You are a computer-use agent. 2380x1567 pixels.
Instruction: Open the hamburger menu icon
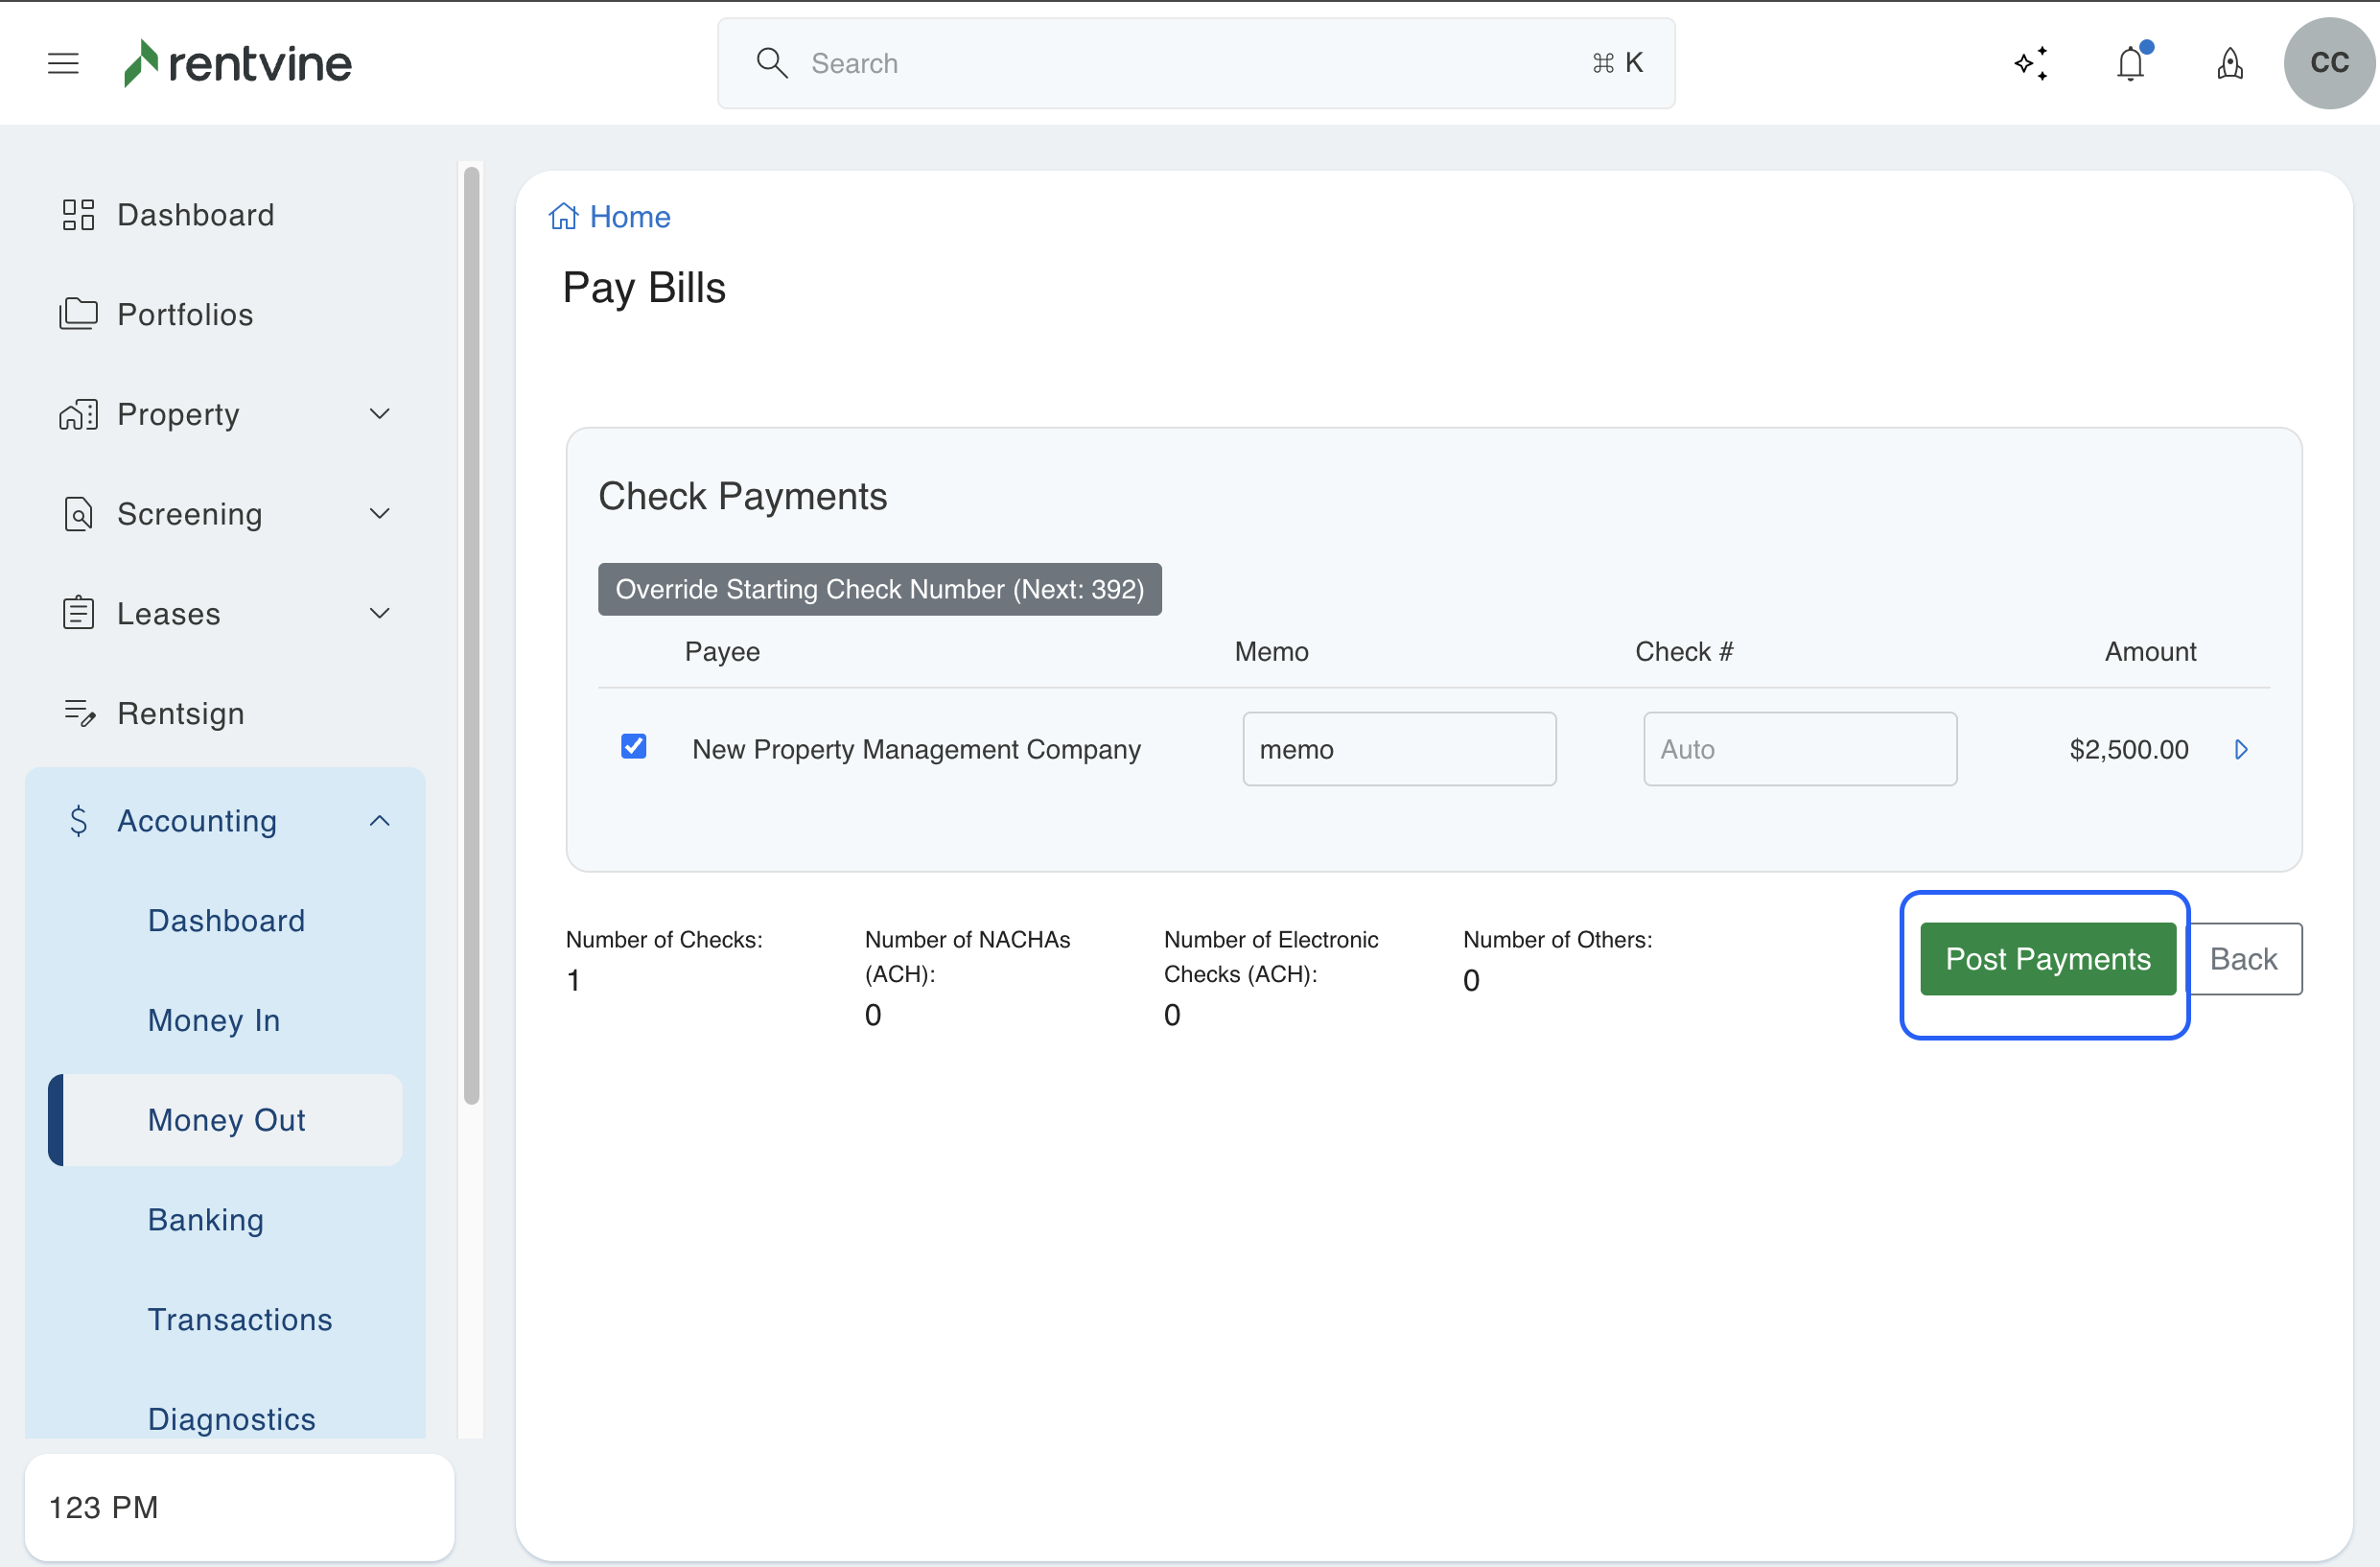click(x=63, y=63)
